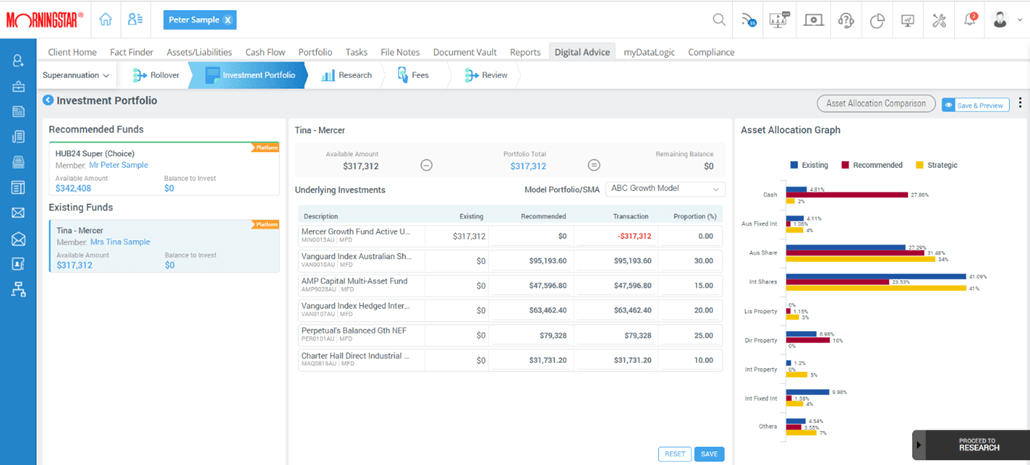
Task: Click the equals circle icon beside Portfolio Total
Action: click(594, 166)
